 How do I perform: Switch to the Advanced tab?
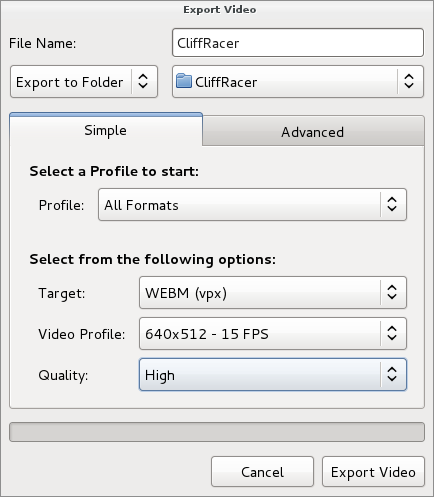[x=313, y=131]
